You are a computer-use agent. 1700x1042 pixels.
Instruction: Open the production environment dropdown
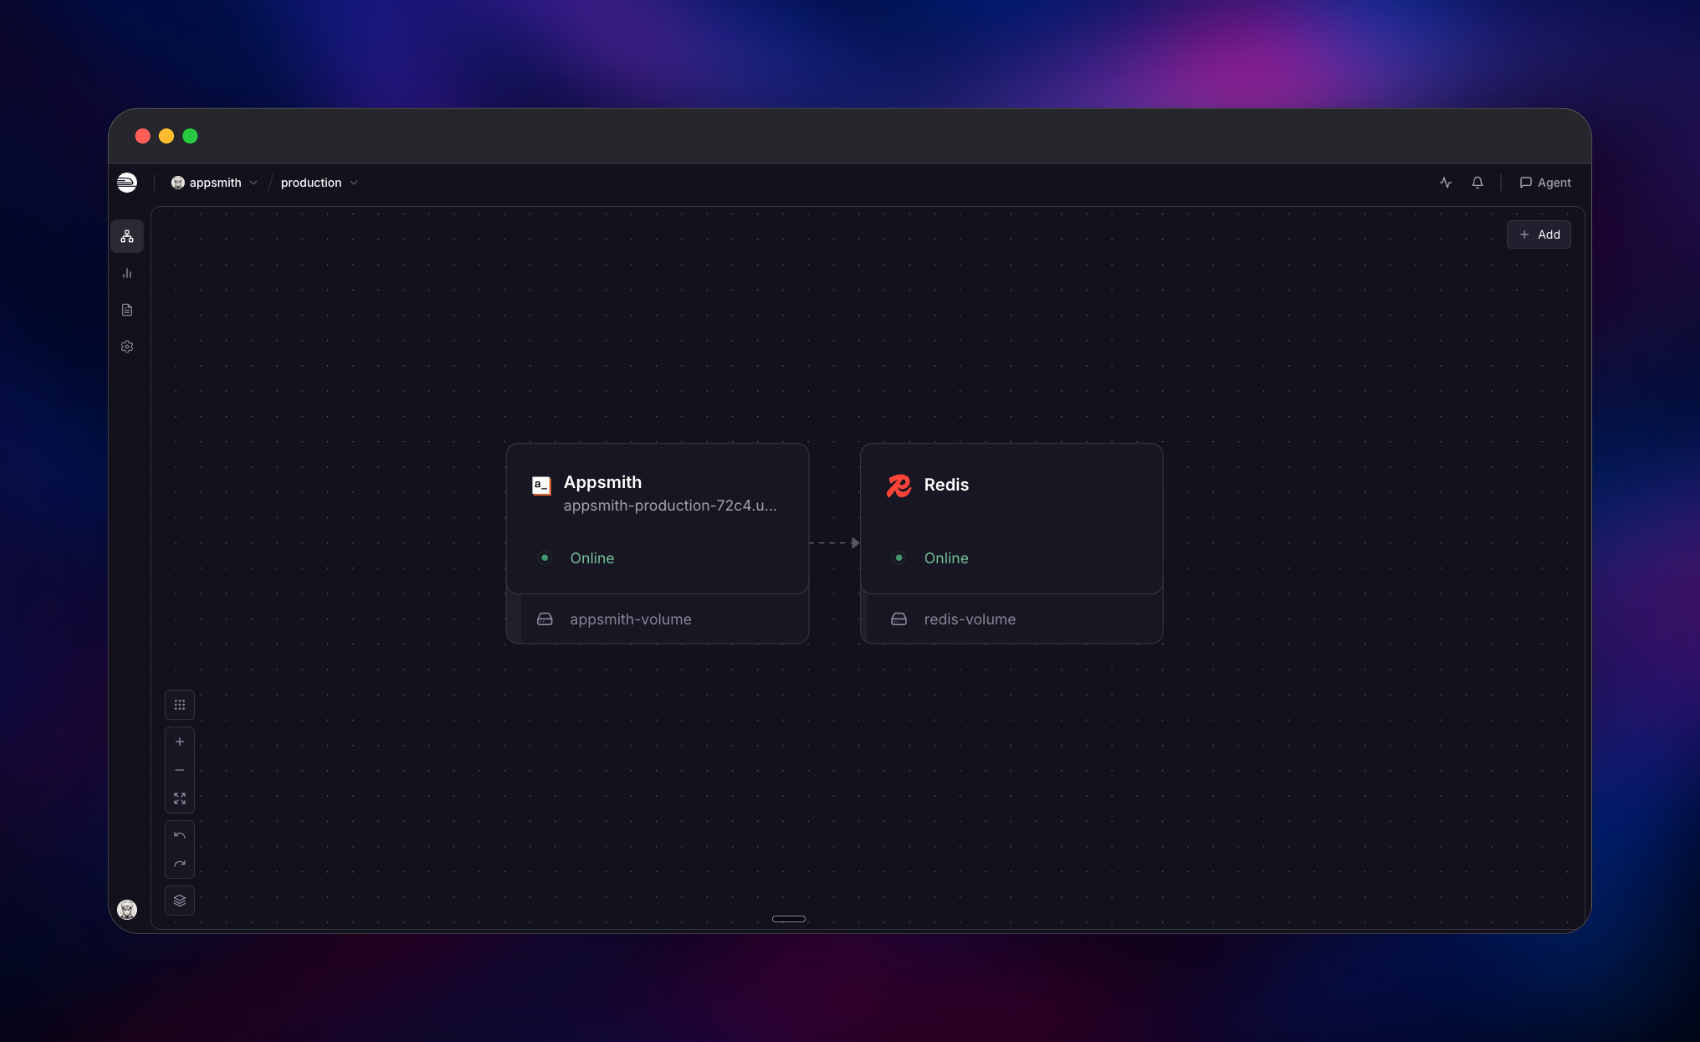pos(319,183)
